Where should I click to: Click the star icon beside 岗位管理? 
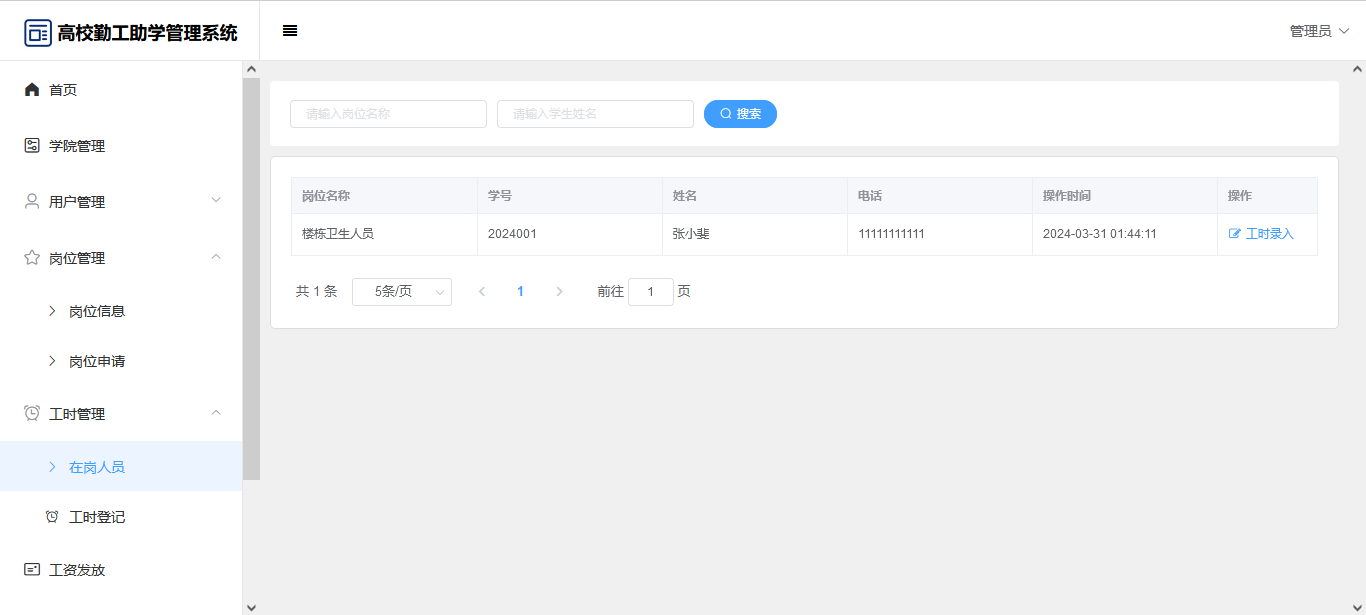pos(32,258)
